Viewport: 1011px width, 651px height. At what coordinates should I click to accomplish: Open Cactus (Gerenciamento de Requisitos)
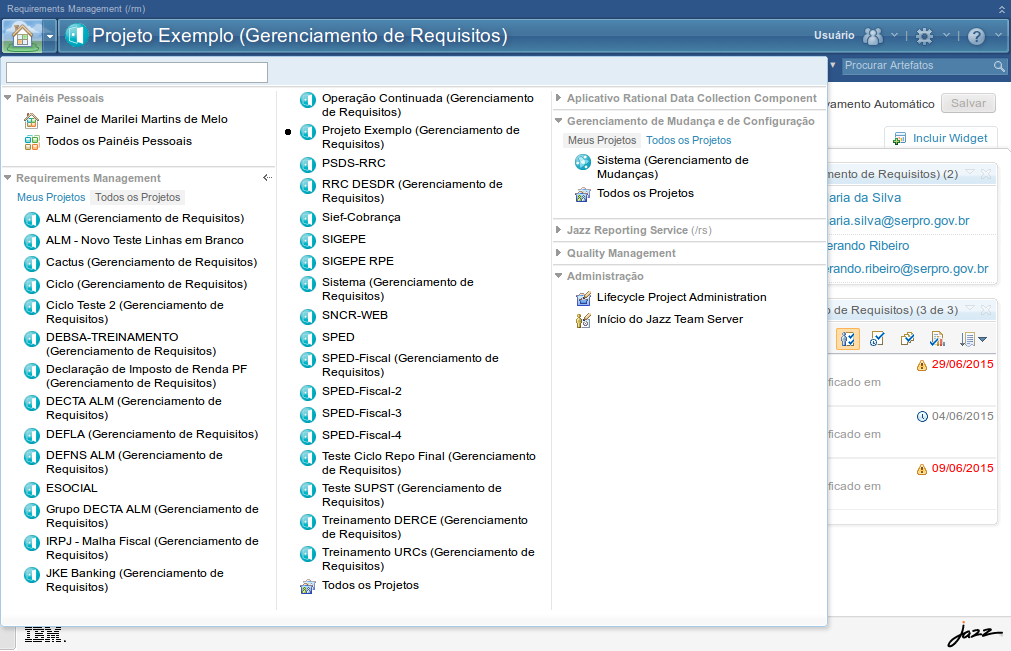point(152,262)
